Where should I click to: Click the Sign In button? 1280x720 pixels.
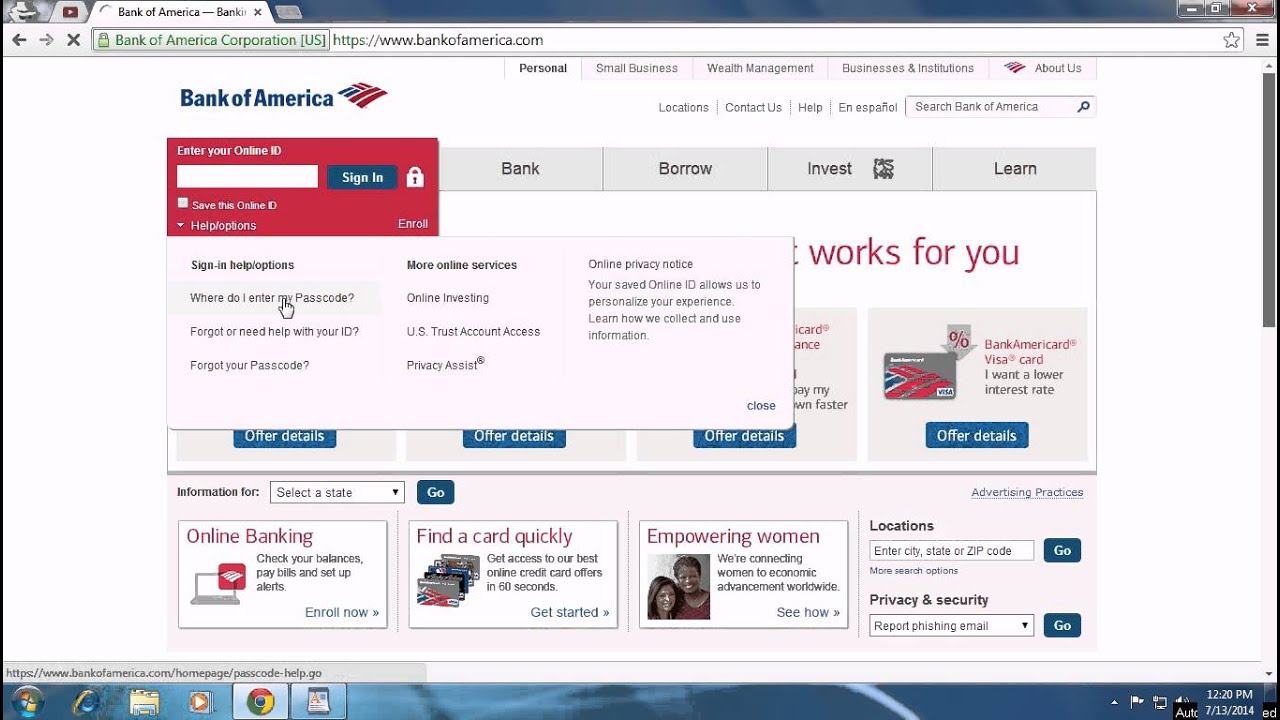coord(362,177)
